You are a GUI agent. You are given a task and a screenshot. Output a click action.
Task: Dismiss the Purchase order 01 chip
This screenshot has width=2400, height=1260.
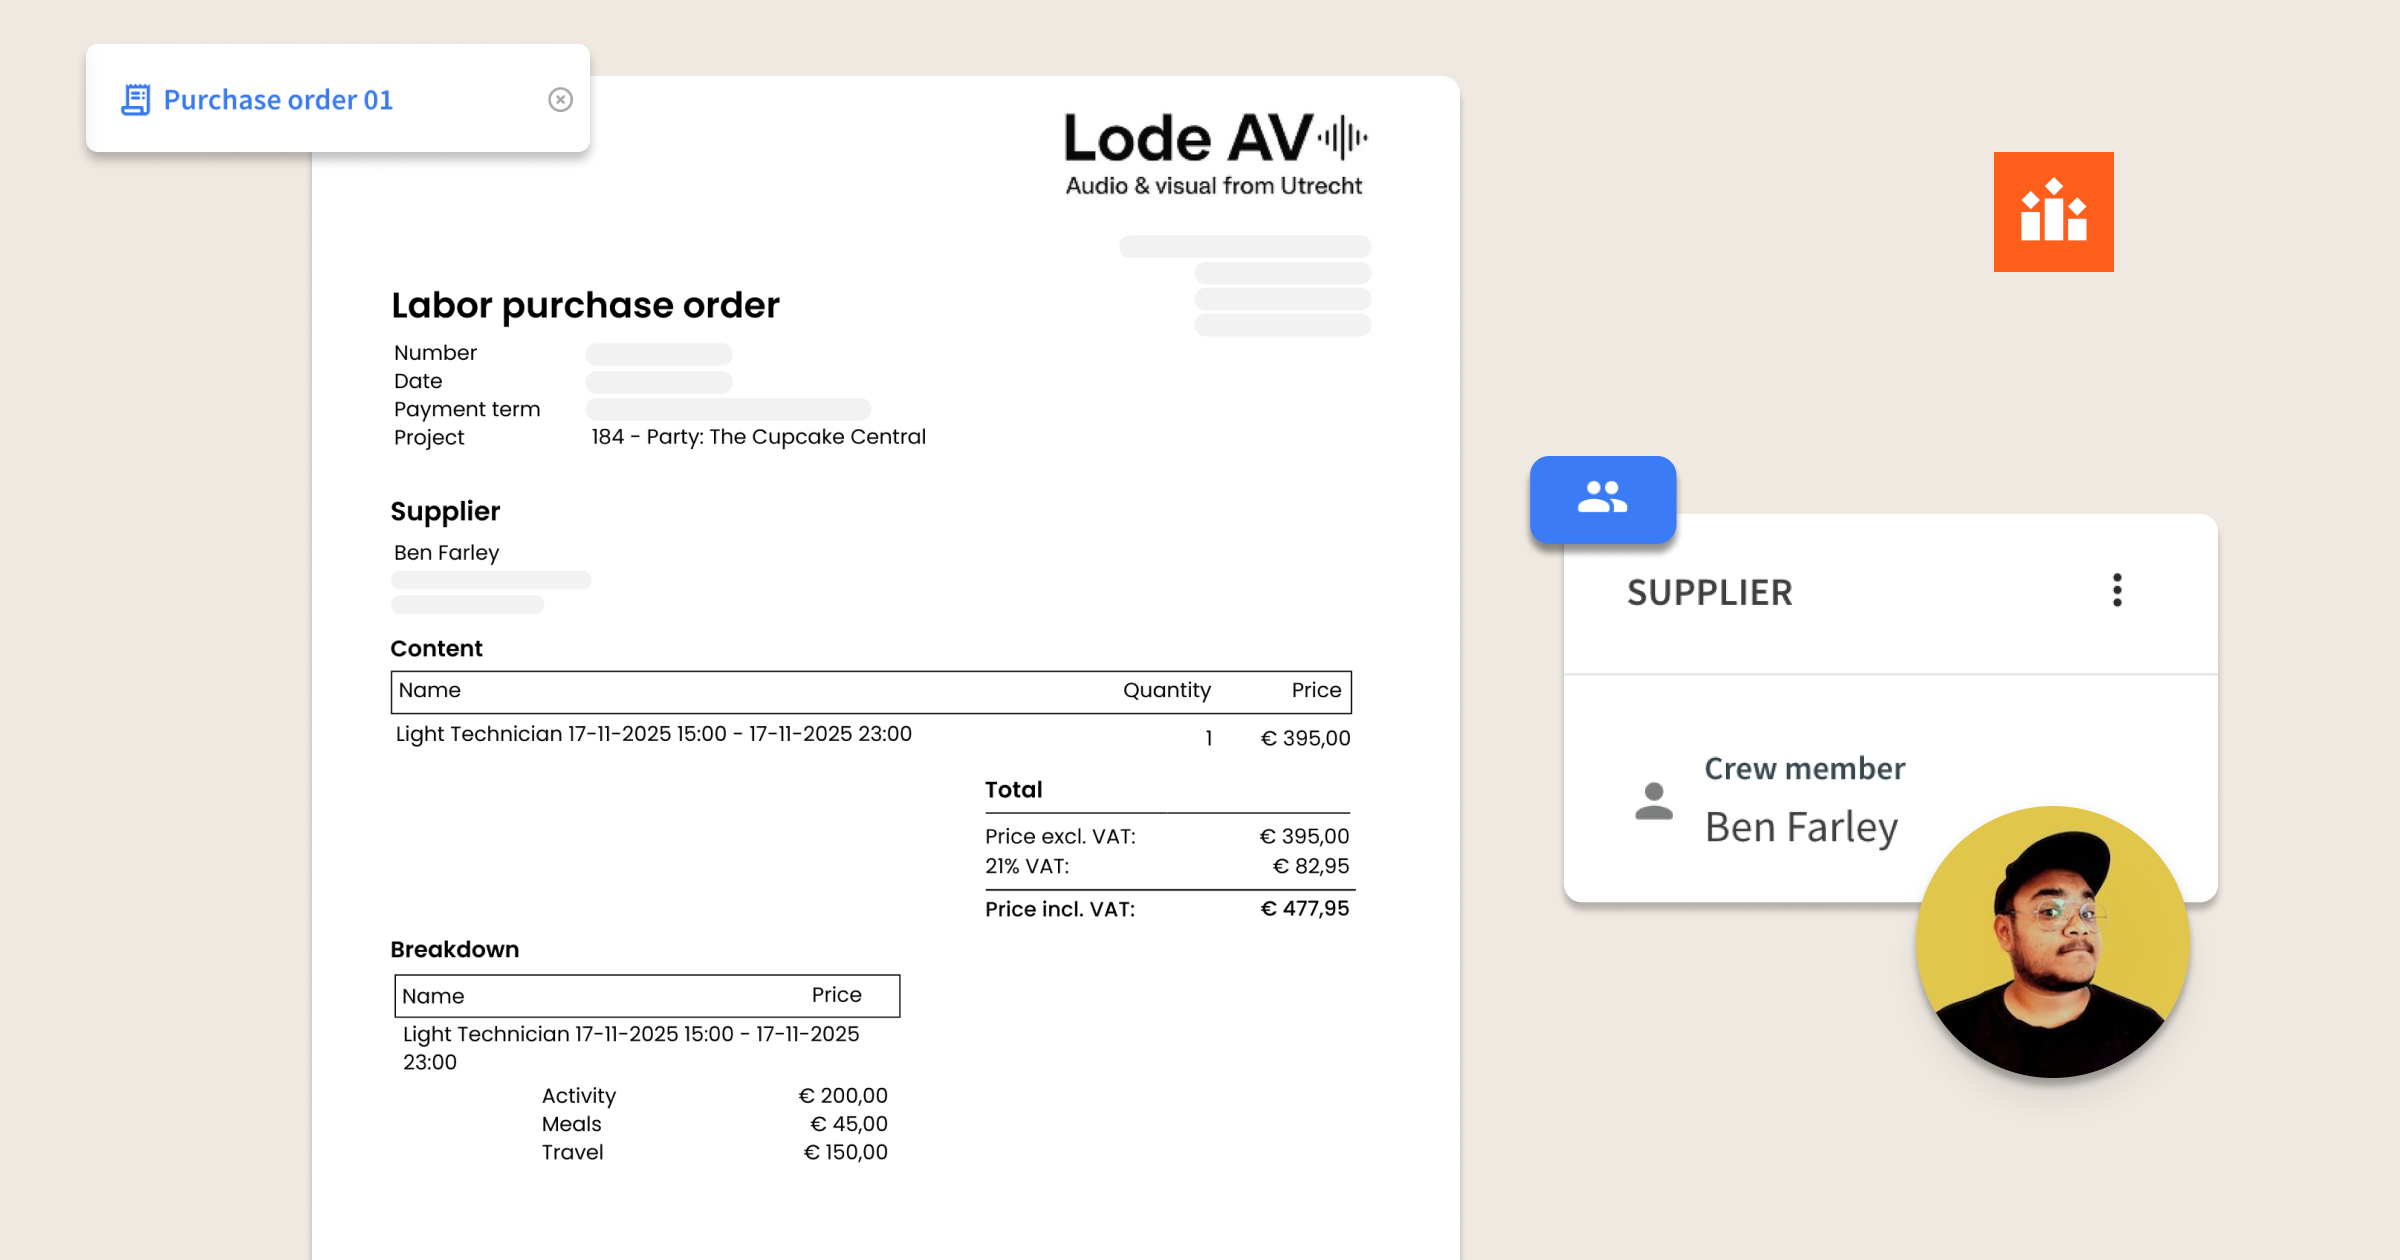tap(560, 99)
